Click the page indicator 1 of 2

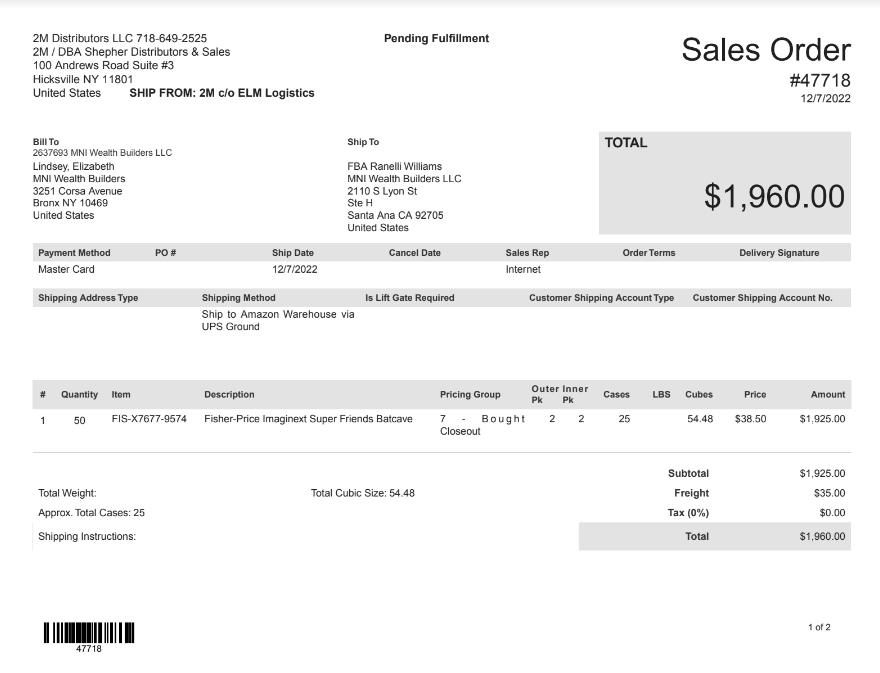[x=819, y=627]
